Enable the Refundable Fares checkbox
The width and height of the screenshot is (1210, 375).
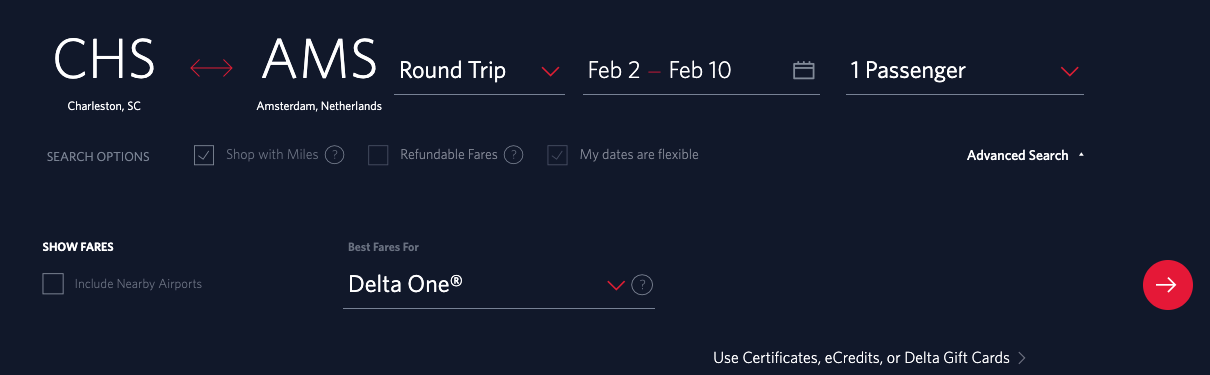pos(378,155)
